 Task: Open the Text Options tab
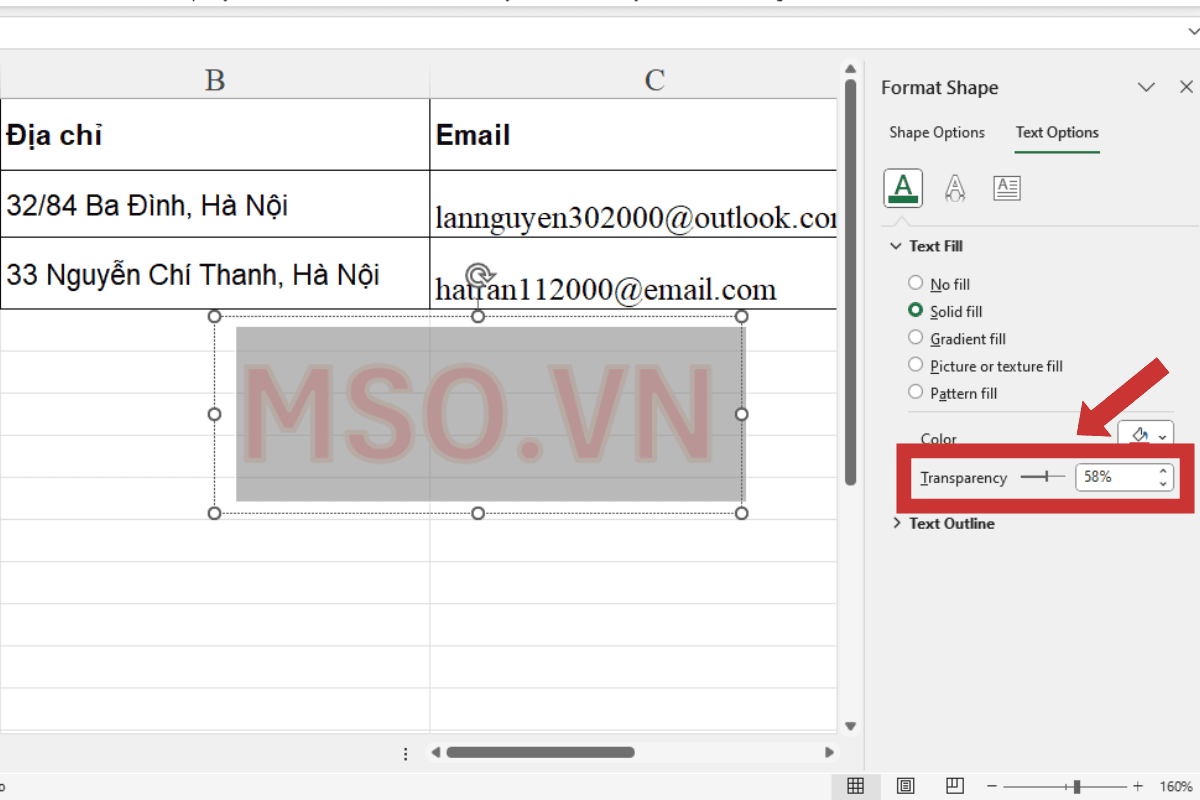pos(1057,132)
